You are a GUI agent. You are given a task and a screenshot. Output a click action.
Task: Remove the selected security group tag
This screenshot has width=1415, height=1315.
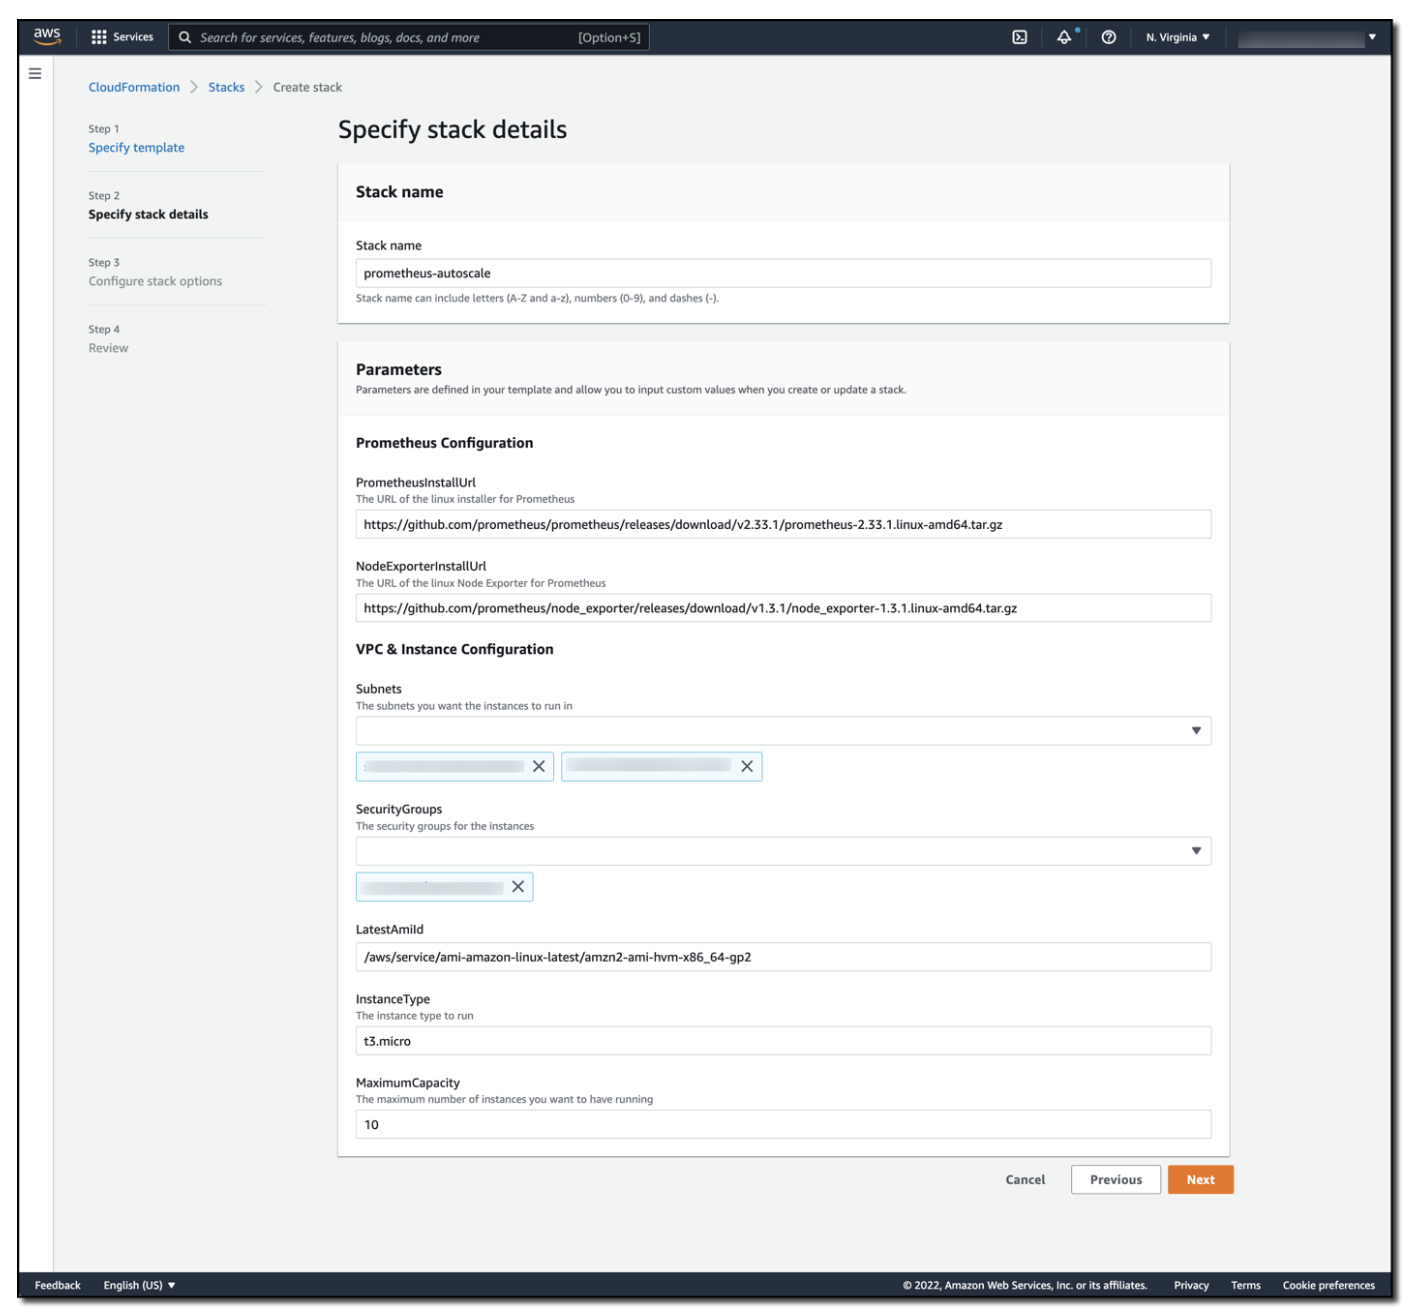click(x=518, y=886)
